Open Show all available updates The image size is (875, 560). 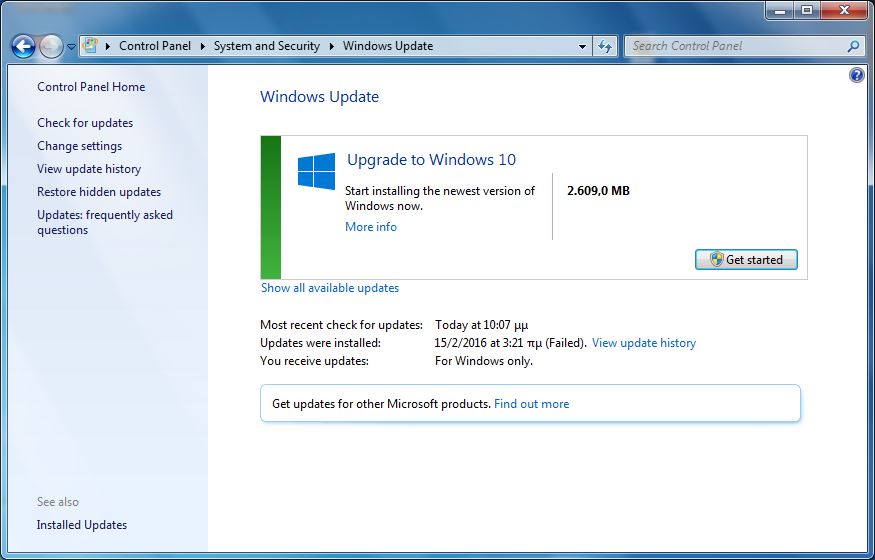(x=330, y=288)
